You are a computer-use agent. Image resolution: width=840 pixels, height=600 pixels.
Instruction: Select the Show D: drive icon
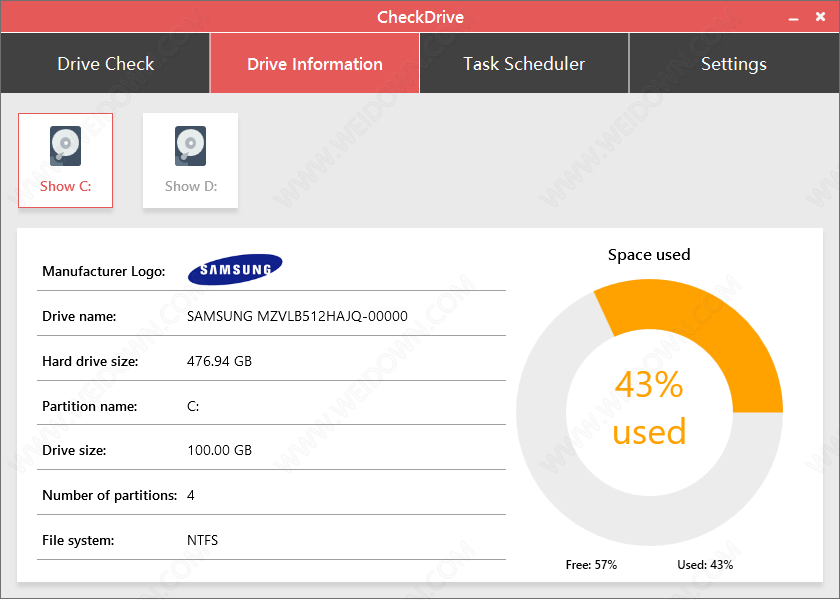pos(190,160)
